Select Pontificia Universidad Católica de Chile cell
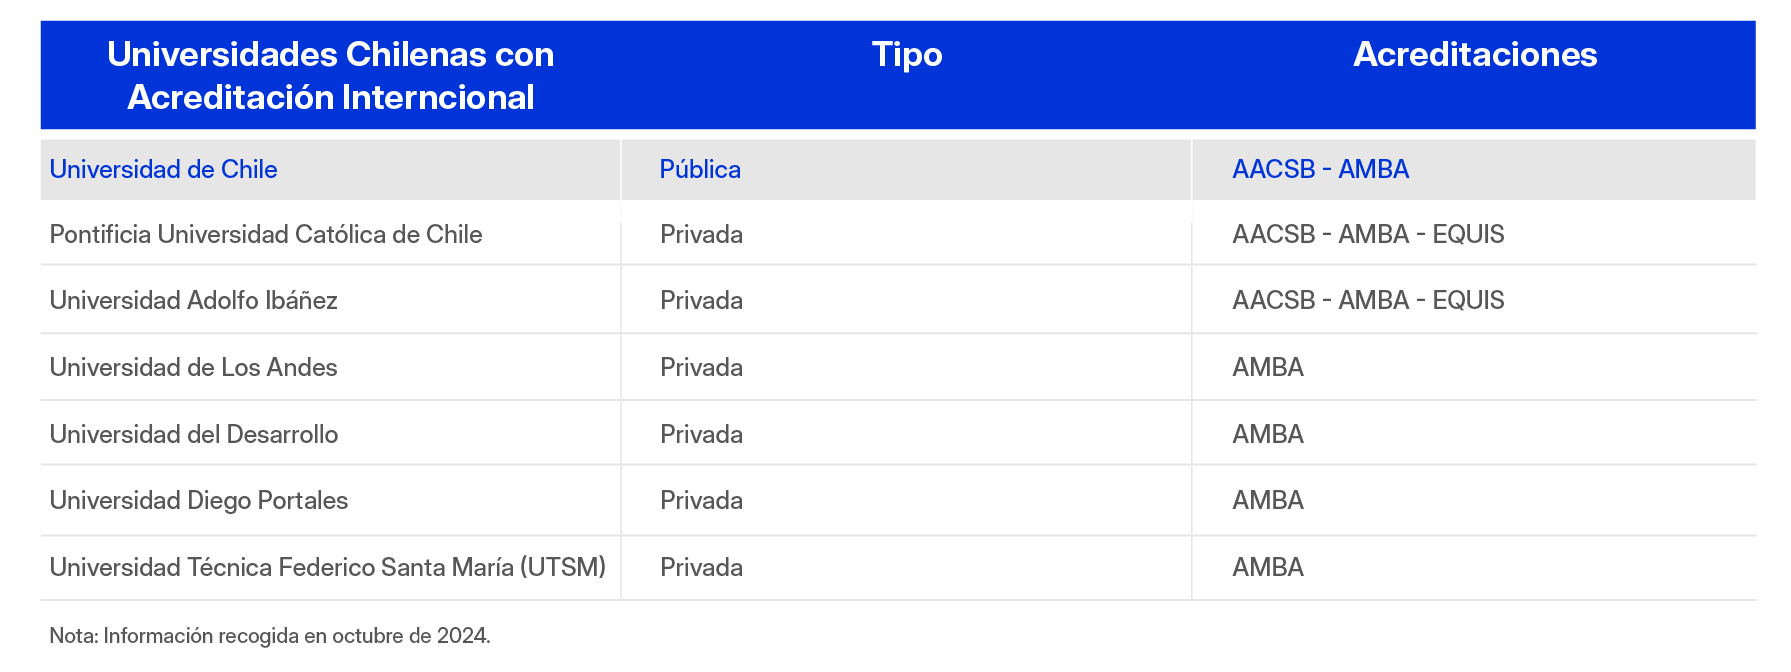 (266, 235)
